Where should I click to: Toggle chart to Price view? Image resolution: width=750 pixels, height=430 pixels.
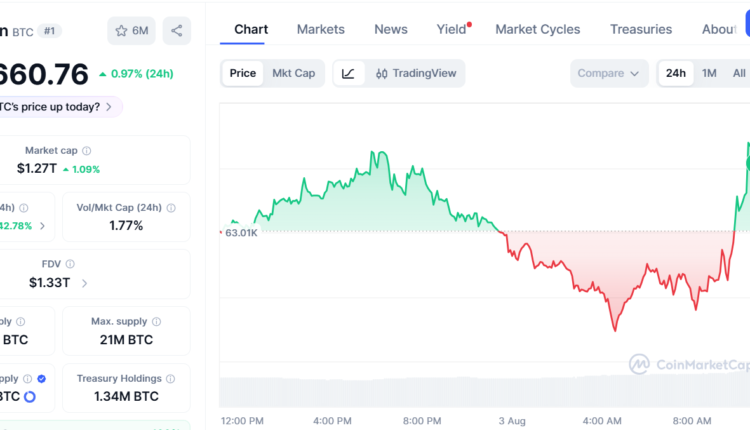[x=243, y=73]
